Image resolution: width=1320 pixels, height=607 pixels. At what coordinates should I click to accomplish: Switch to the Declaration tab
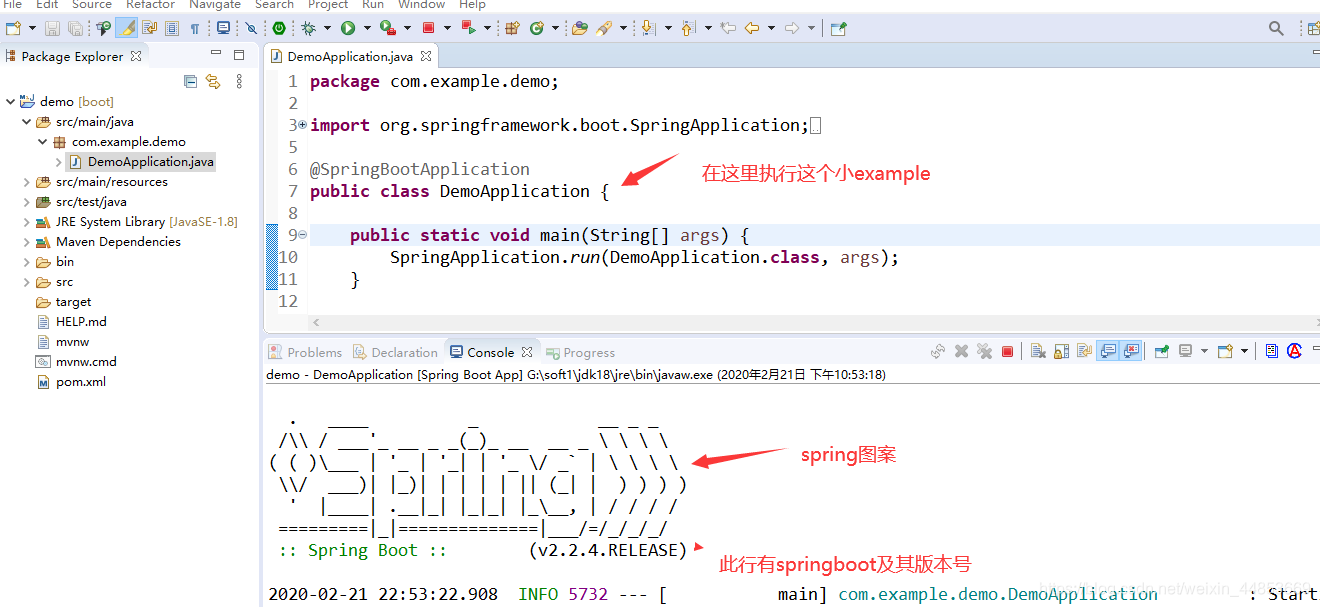coord(395,352)
